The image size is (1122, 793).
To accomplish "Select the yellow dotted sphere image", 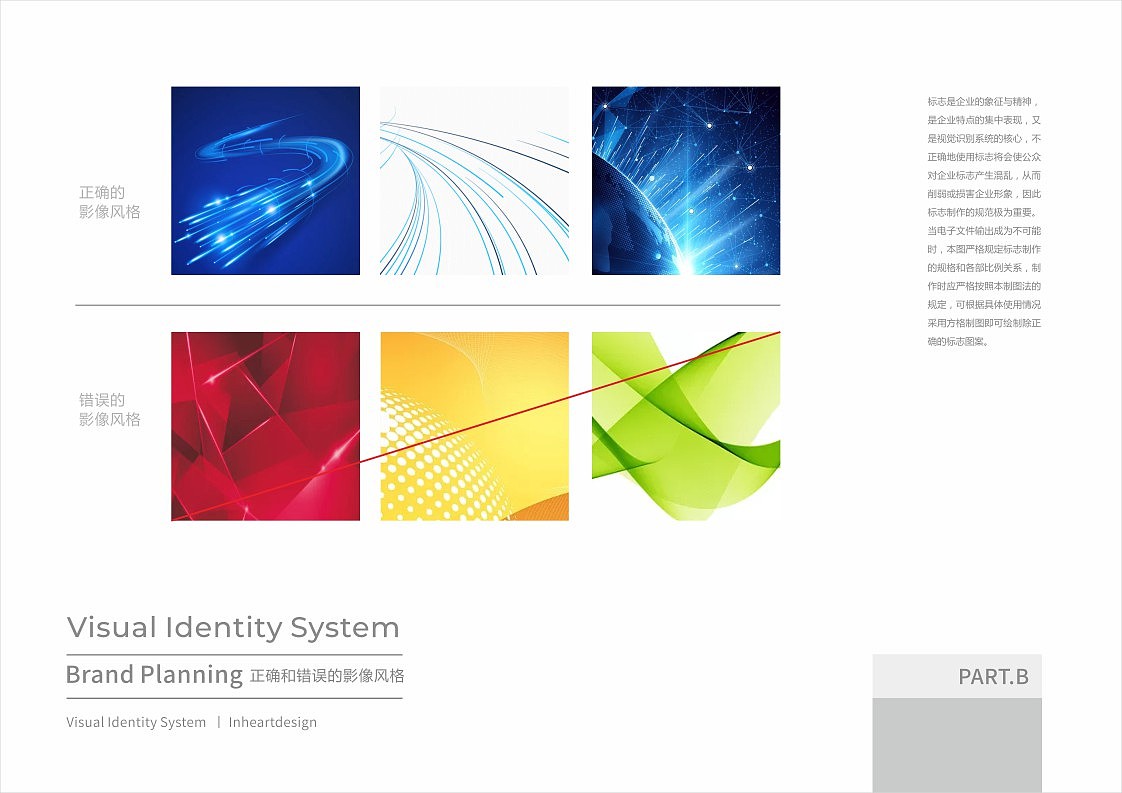I will 474,426.
